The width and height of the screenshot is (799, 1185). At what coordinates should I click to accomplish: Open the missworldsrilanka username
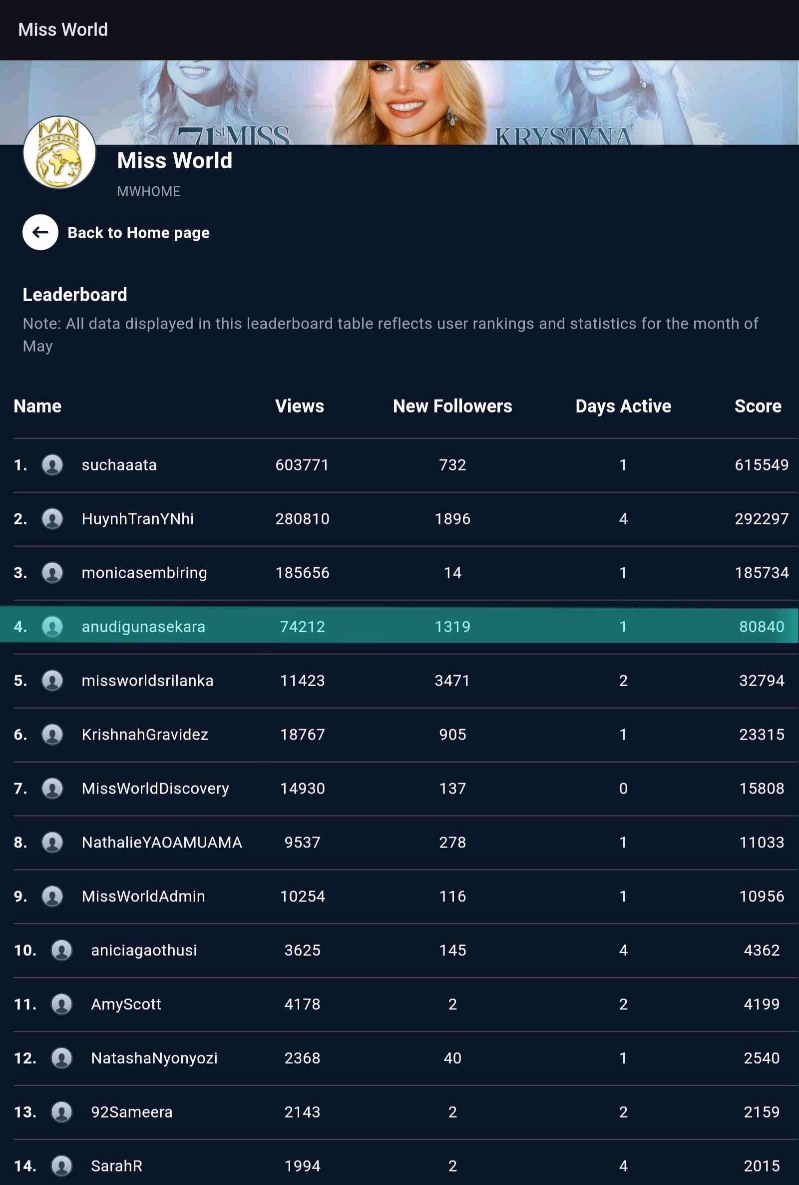coord(147,680)
